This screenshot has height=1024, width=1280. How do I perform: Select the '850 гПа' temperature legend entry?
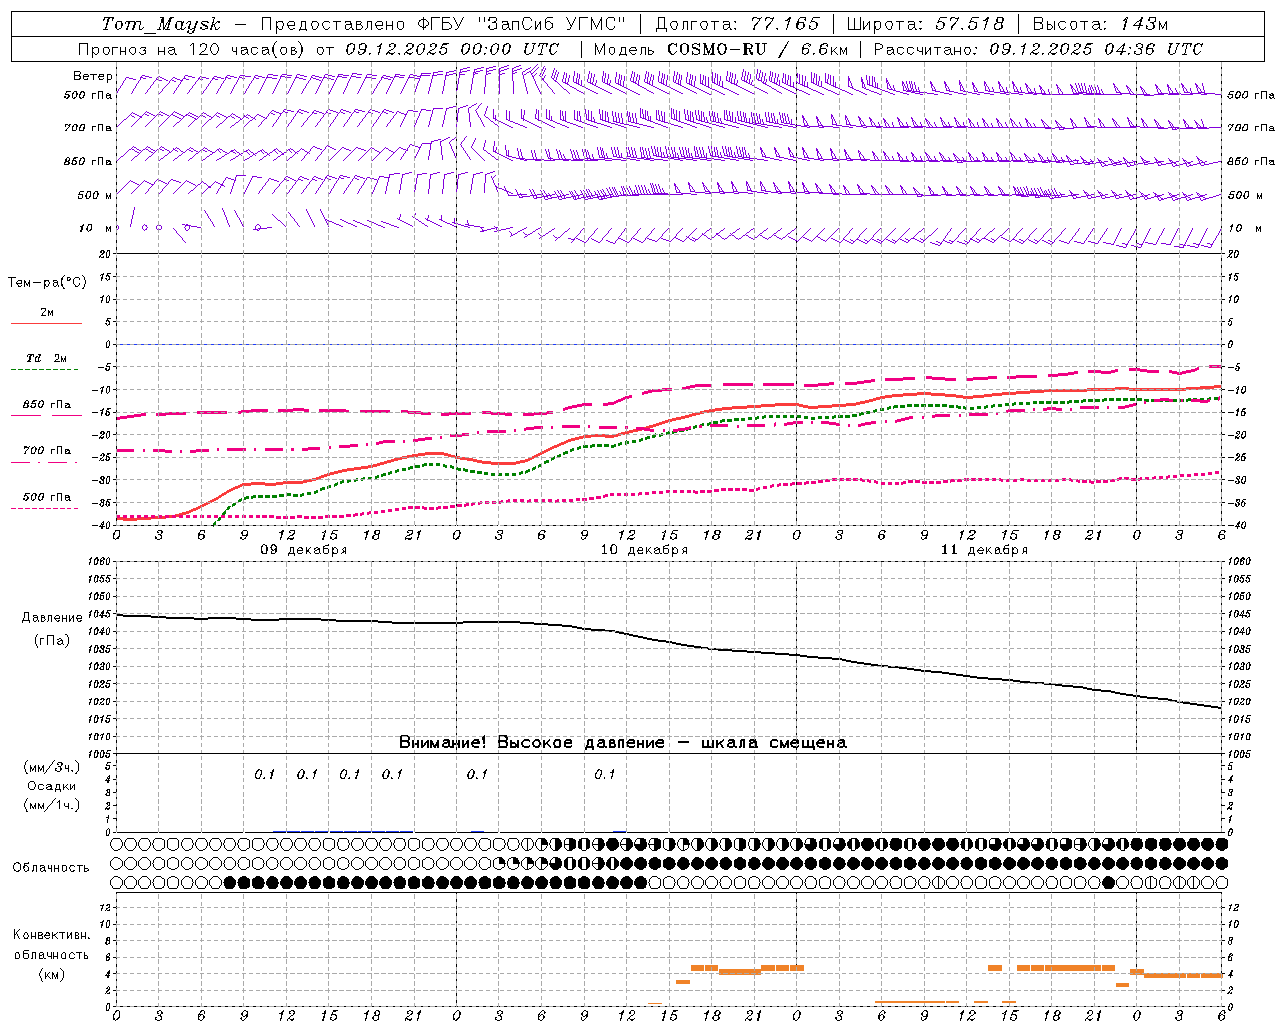coord(47,405)
